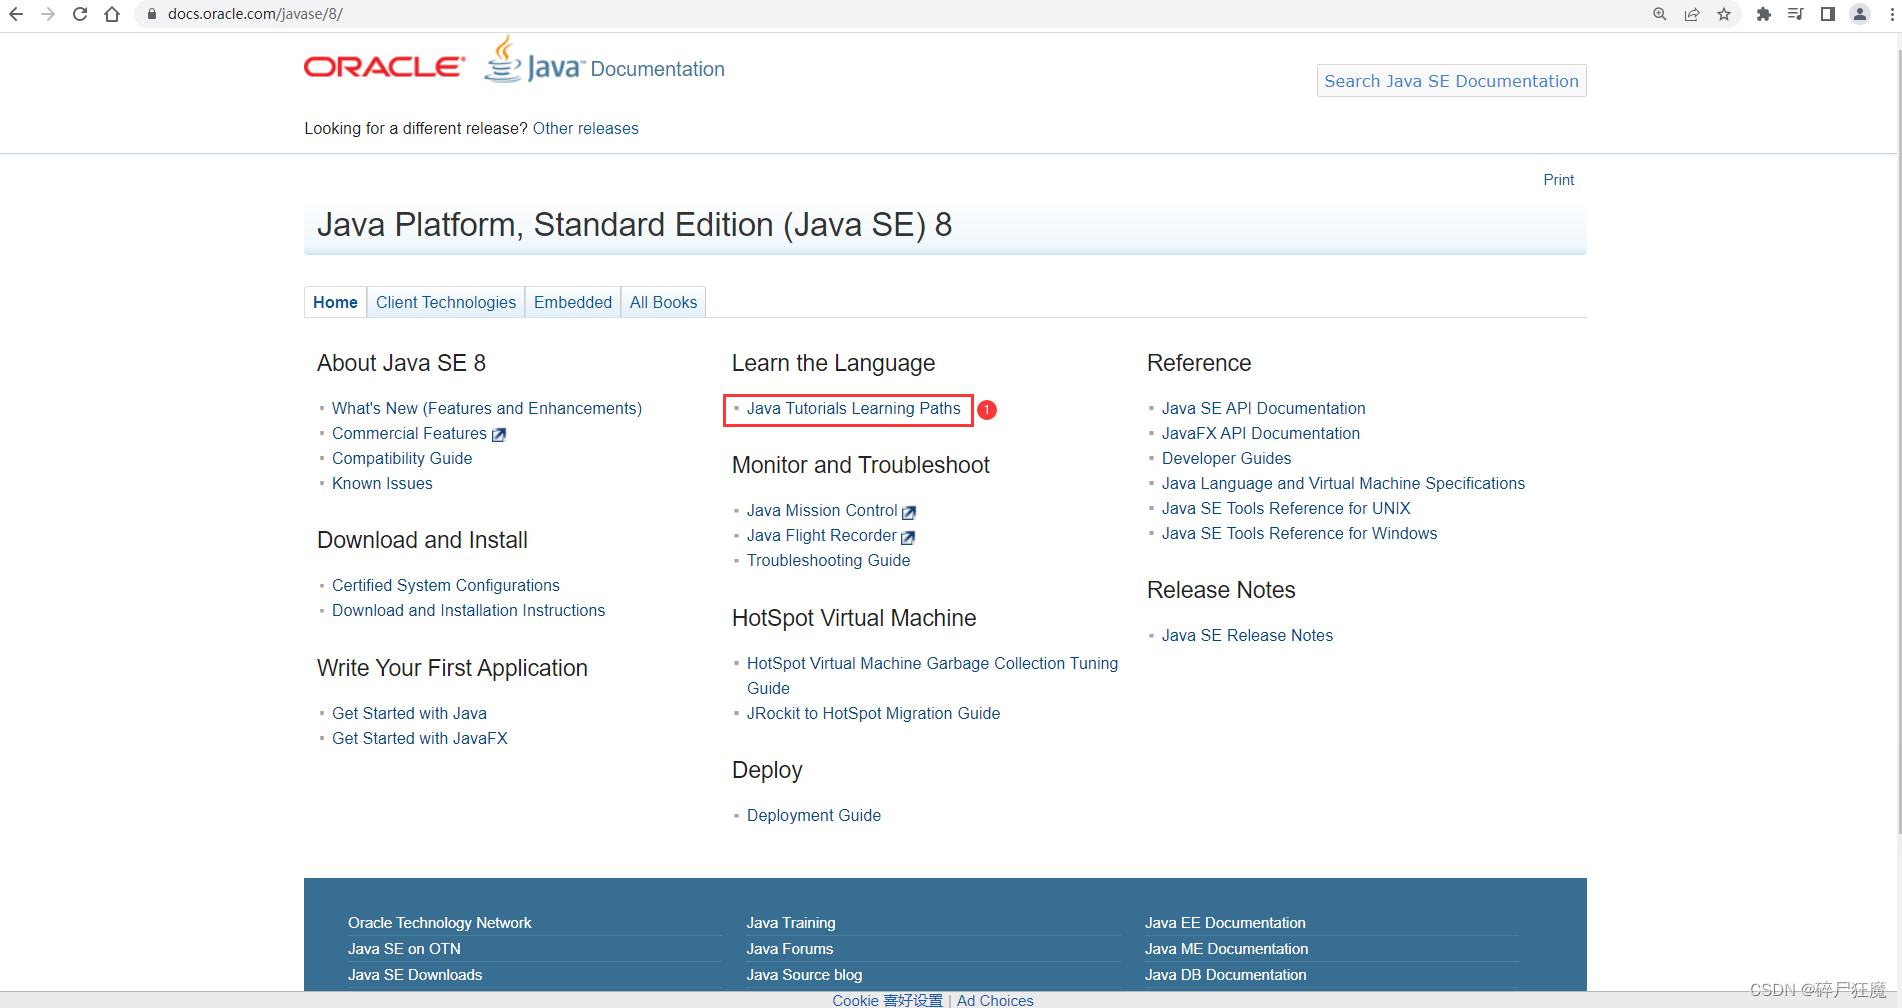Open What's New (Features and Enhancements)
The height and width of the screenshot is (1008, 1902).
click(x=487, y=408)
